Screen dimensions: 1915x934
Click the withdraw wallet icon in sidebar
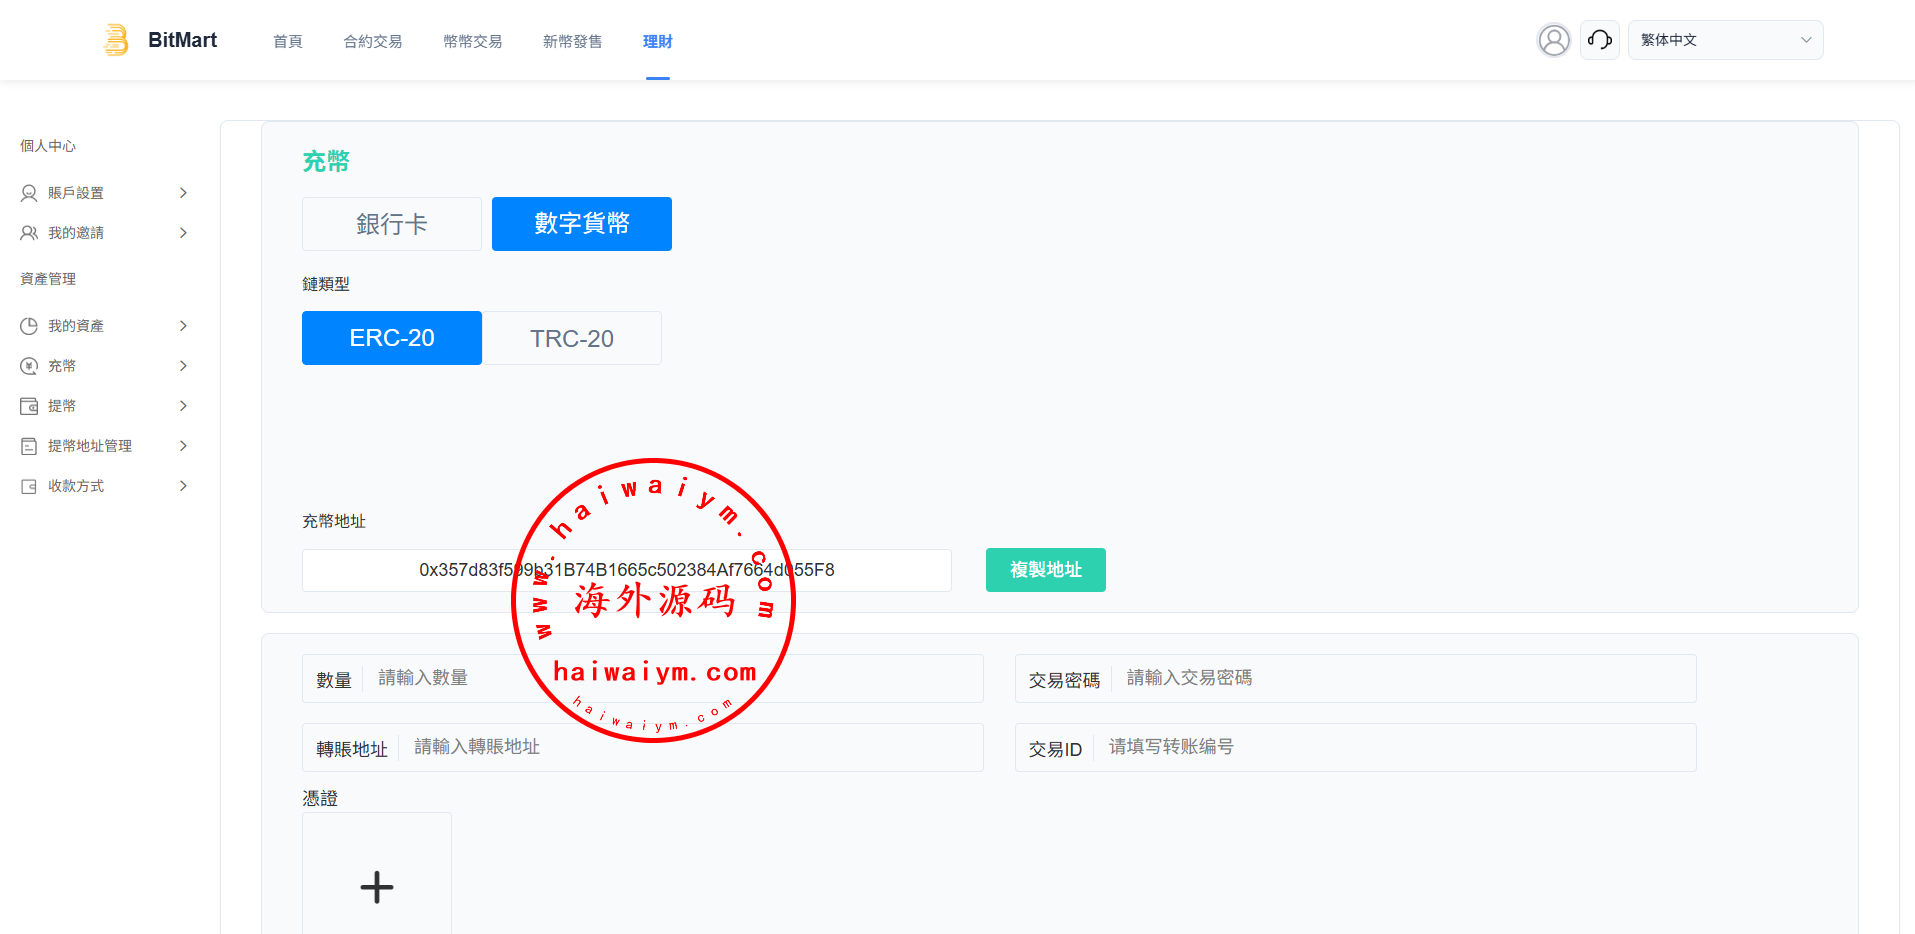pos(29,406)
